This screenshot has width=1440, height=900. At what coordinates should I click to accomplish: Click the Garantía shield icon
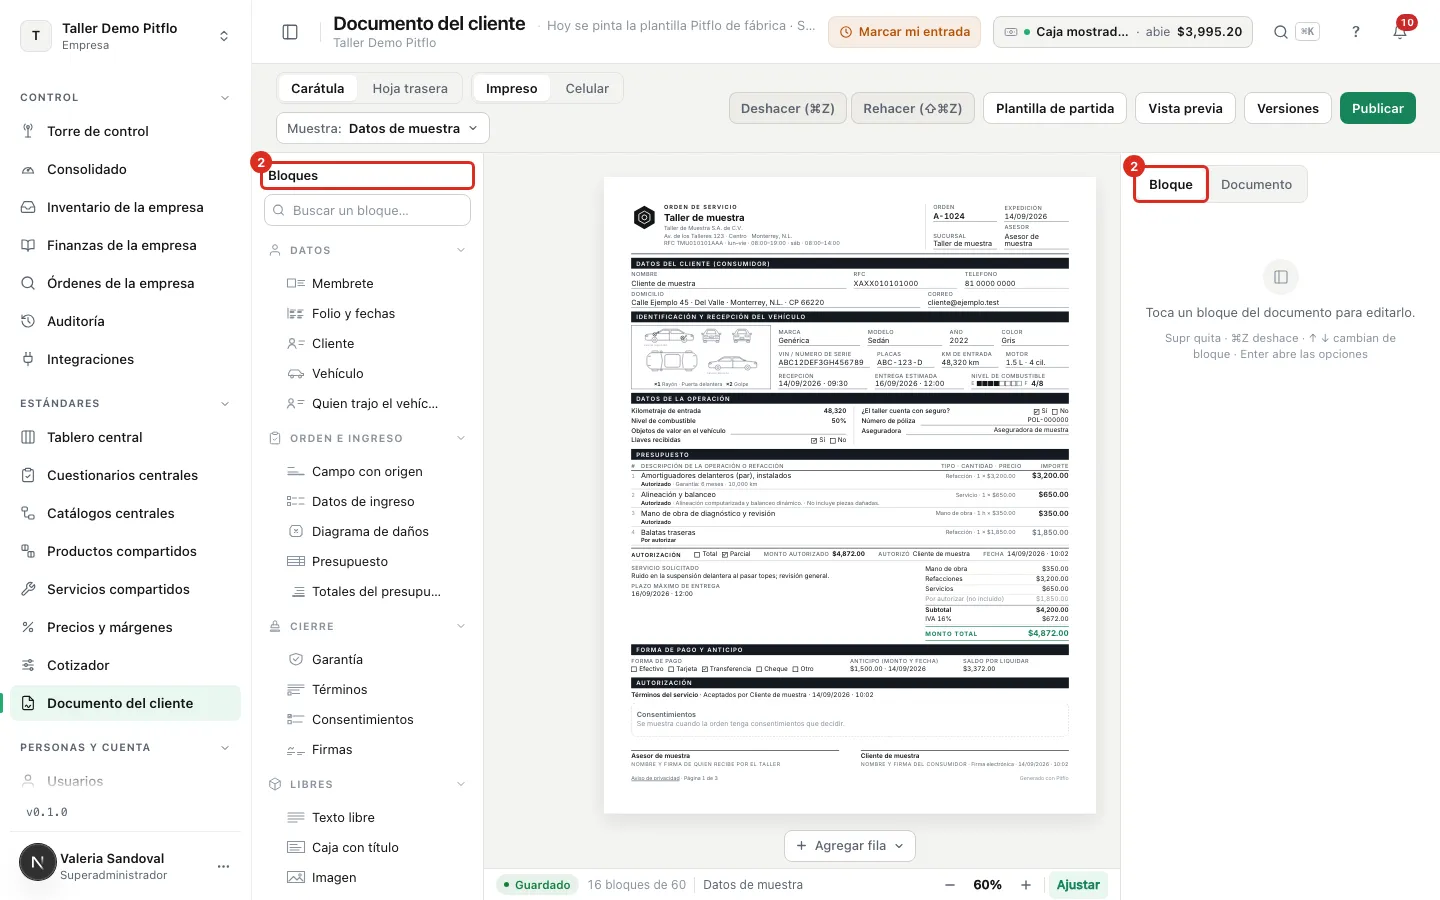pyautogui.click(x=296, y=659)
